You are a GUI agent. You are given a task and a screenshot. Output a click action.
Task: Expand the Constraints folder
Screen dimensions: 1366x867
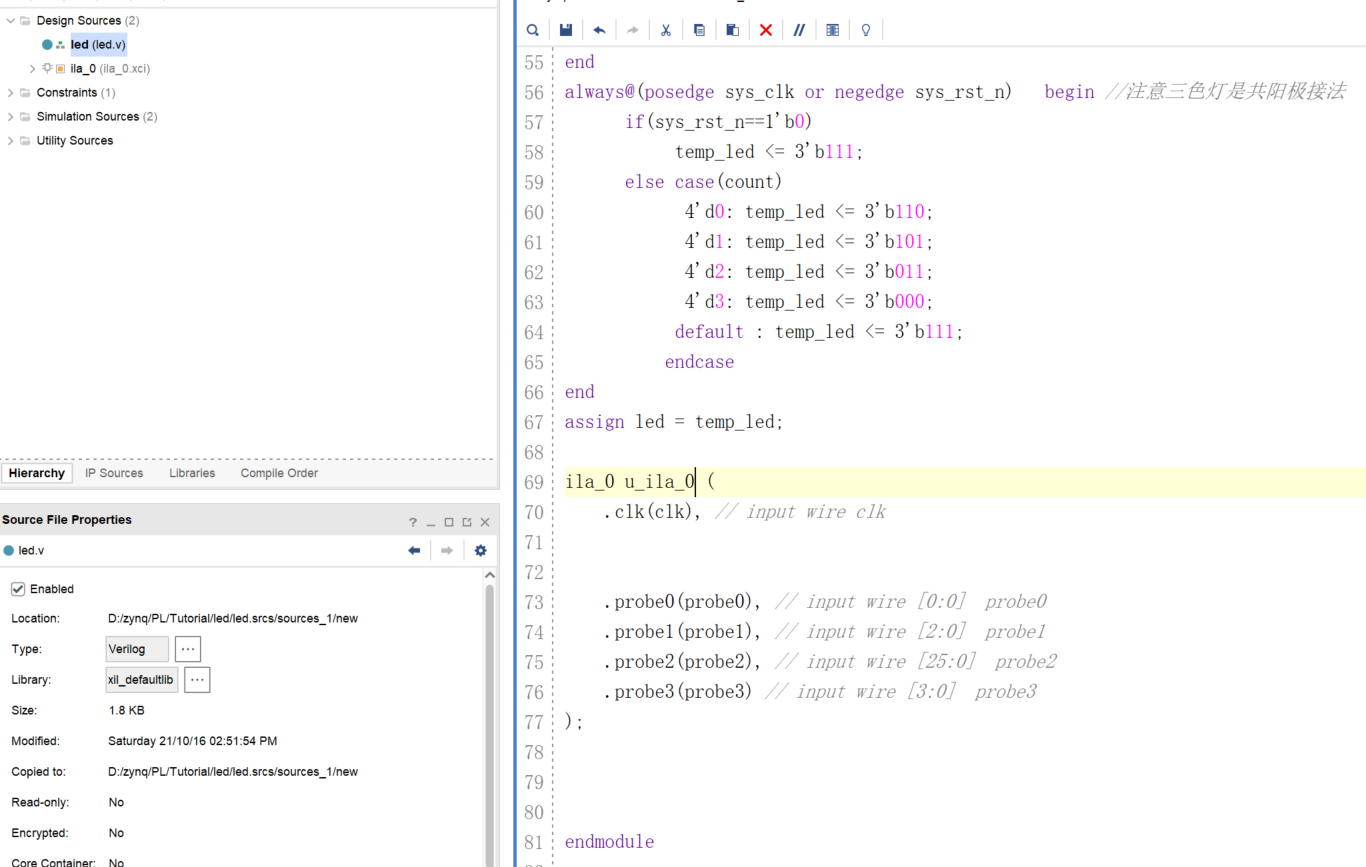(10, 92)
